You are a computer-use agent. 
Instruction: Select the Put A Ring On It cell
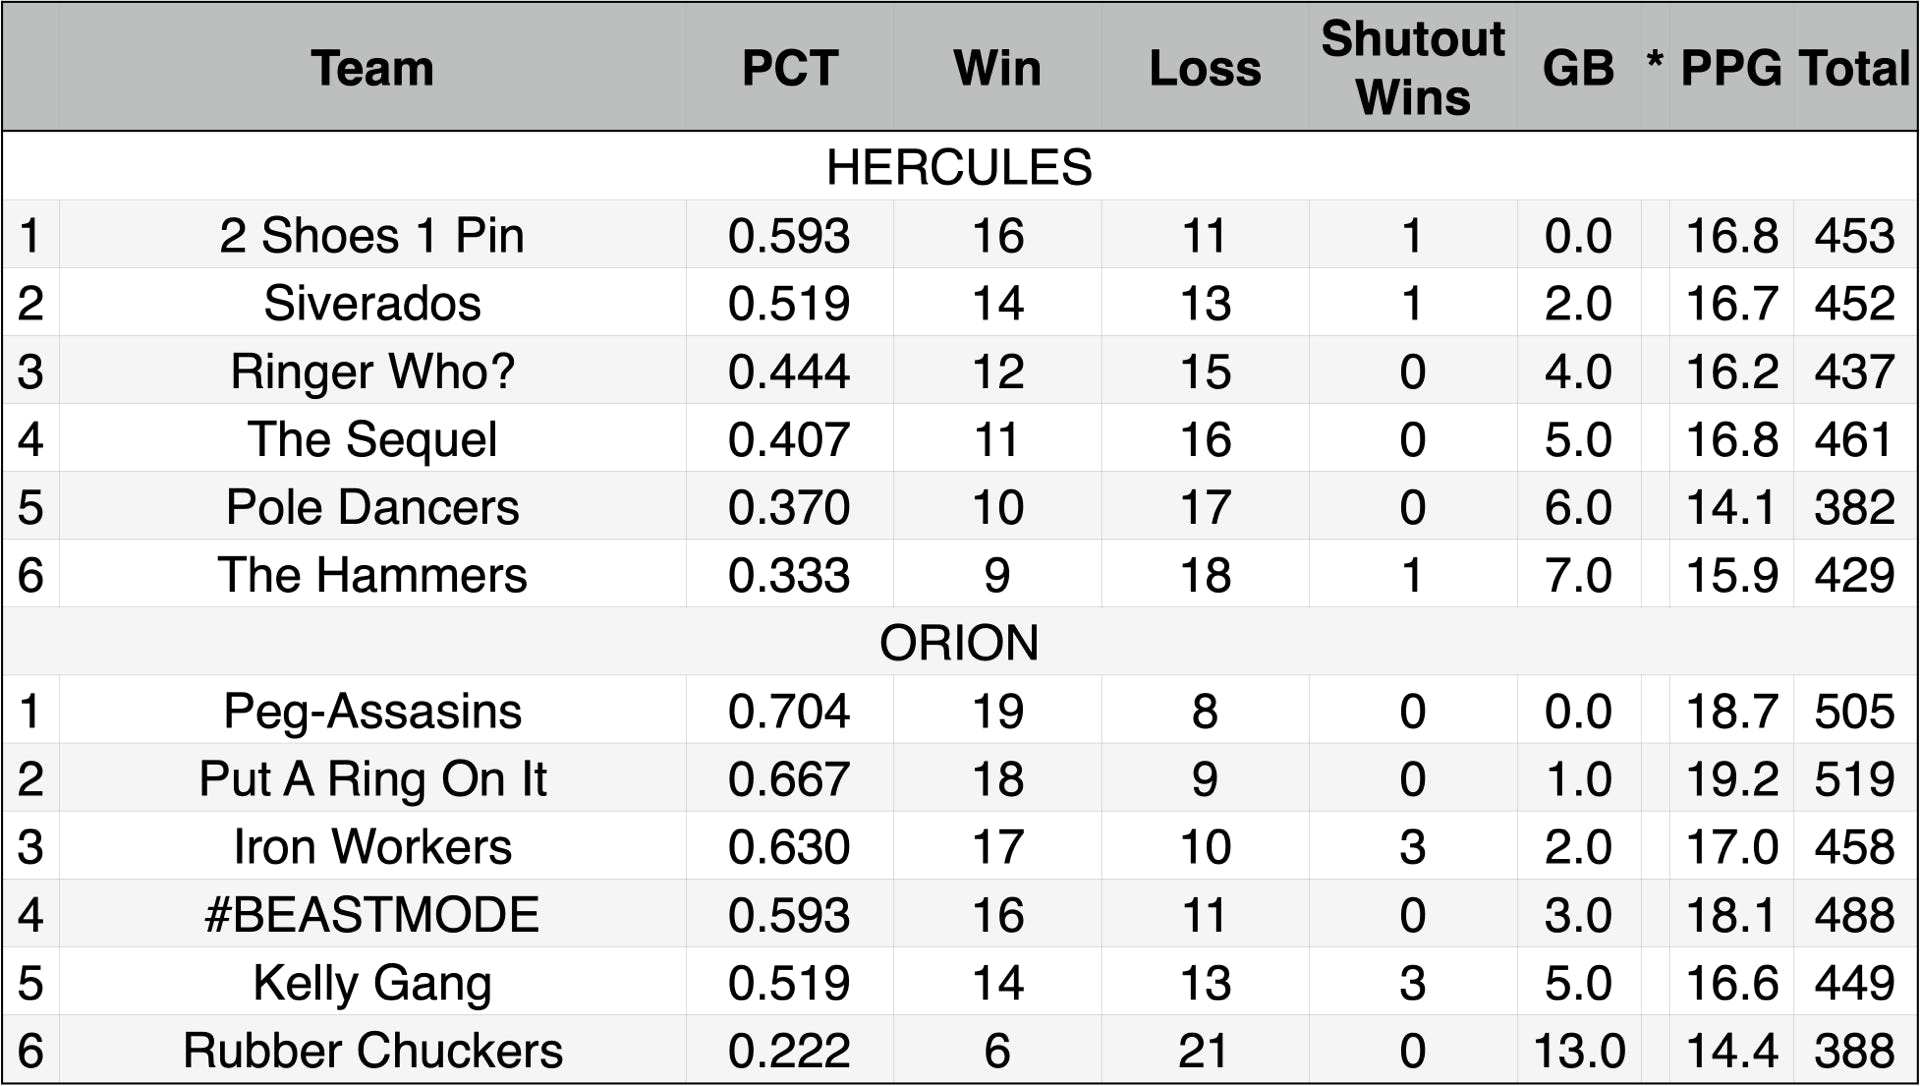click(x=372, y=779)
